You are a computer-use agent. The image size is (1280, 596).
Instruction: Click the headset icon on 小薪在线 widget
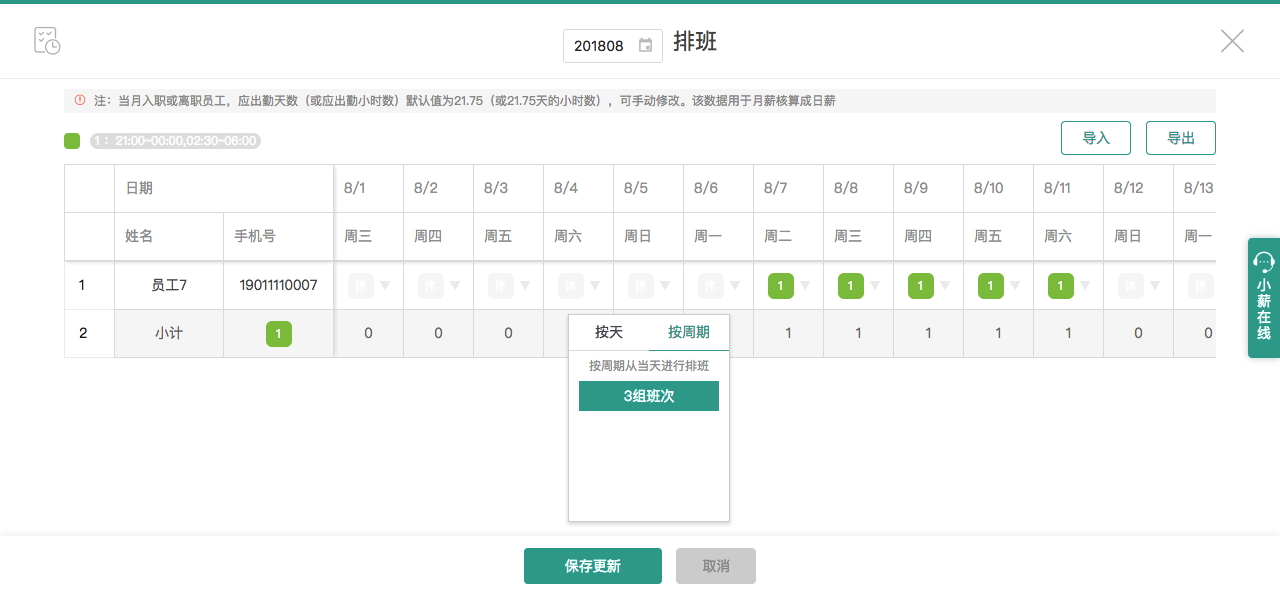[1264, 263]
